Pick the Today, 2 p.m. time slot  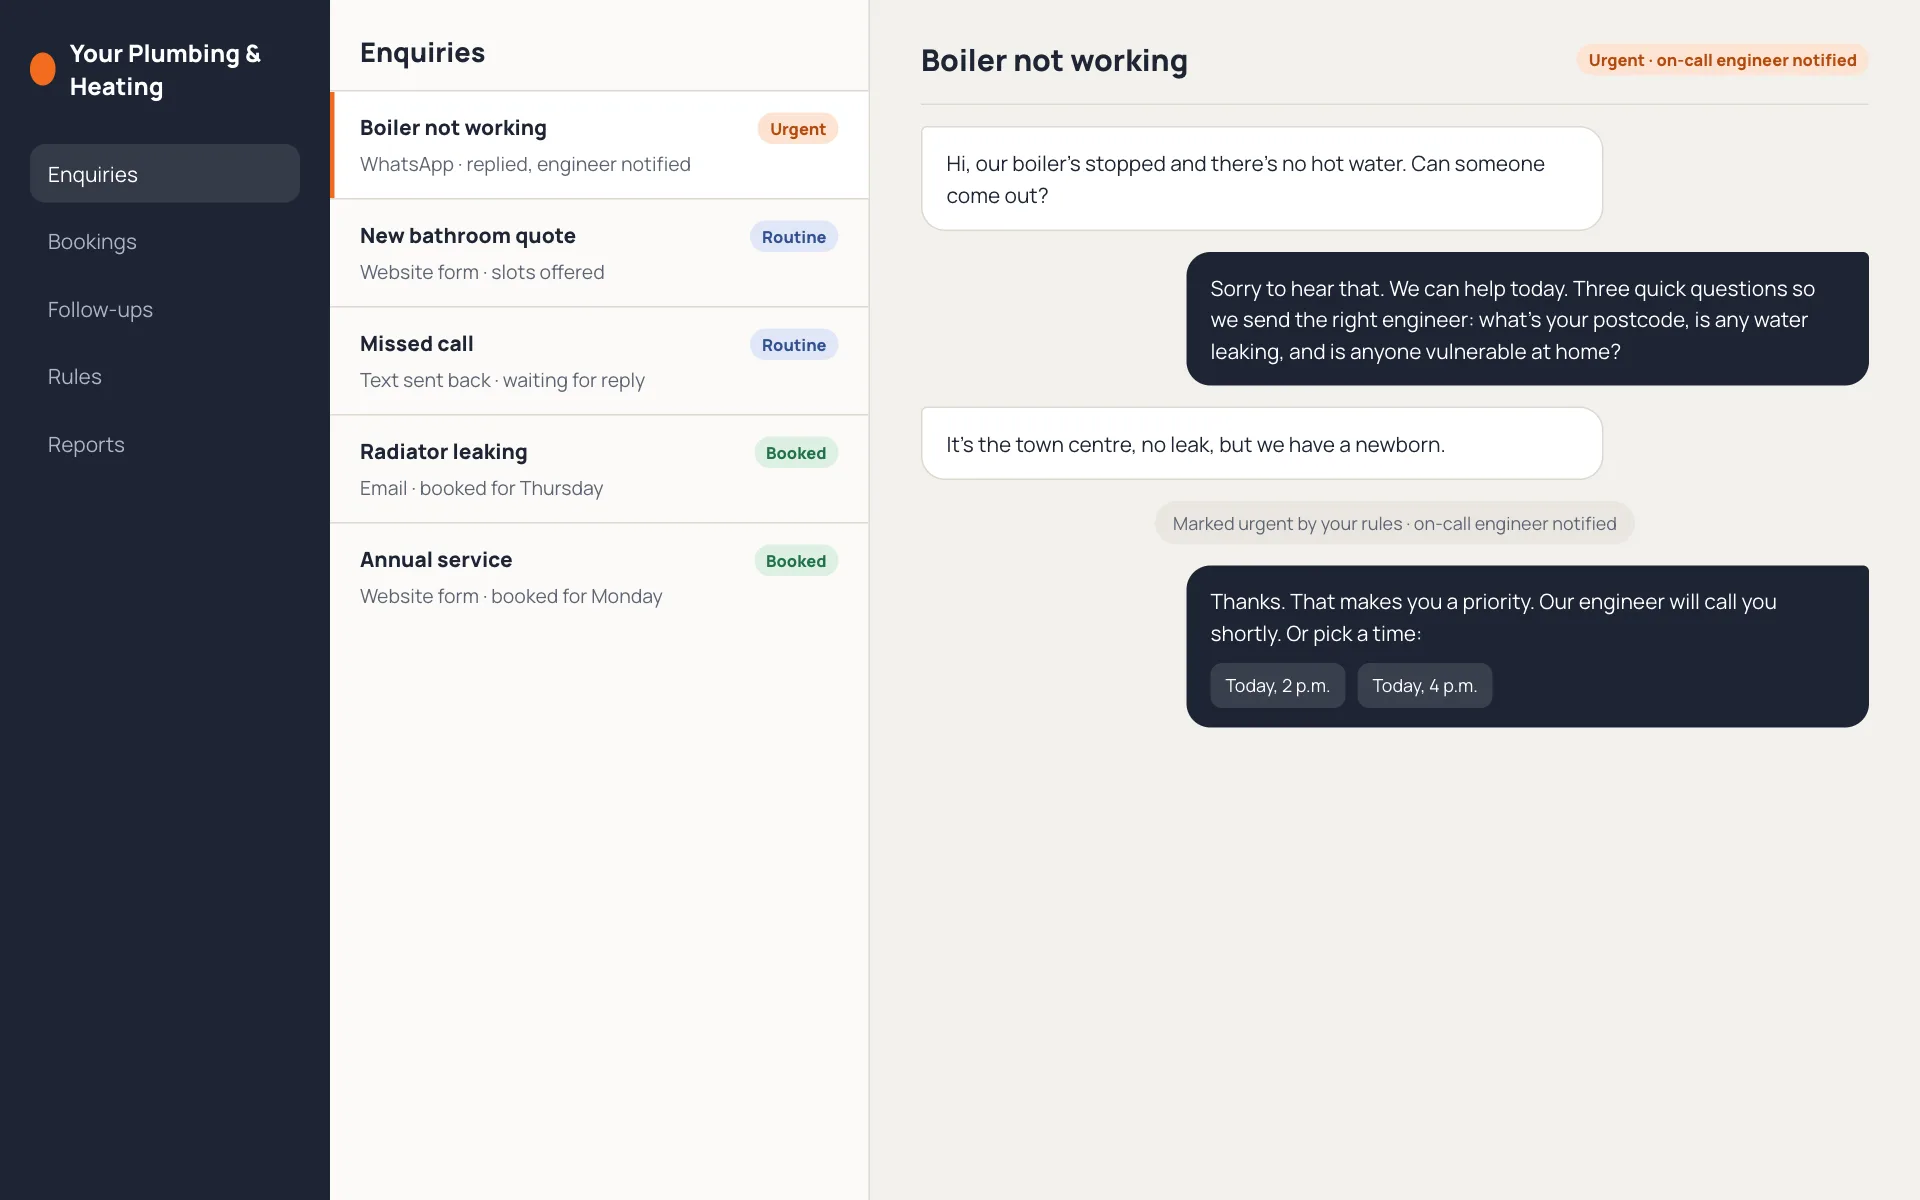coord(1277,686)
